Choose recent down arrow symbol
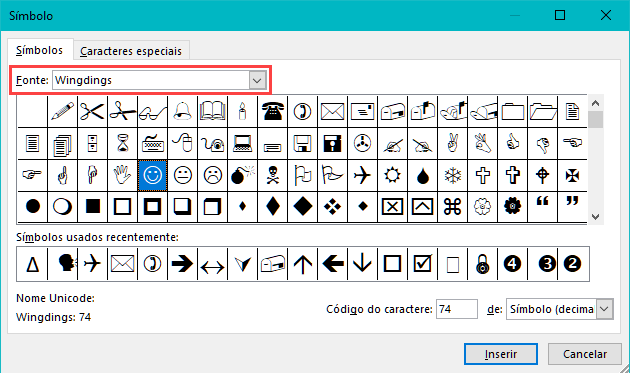630x373 pixels. coord(362,264)
